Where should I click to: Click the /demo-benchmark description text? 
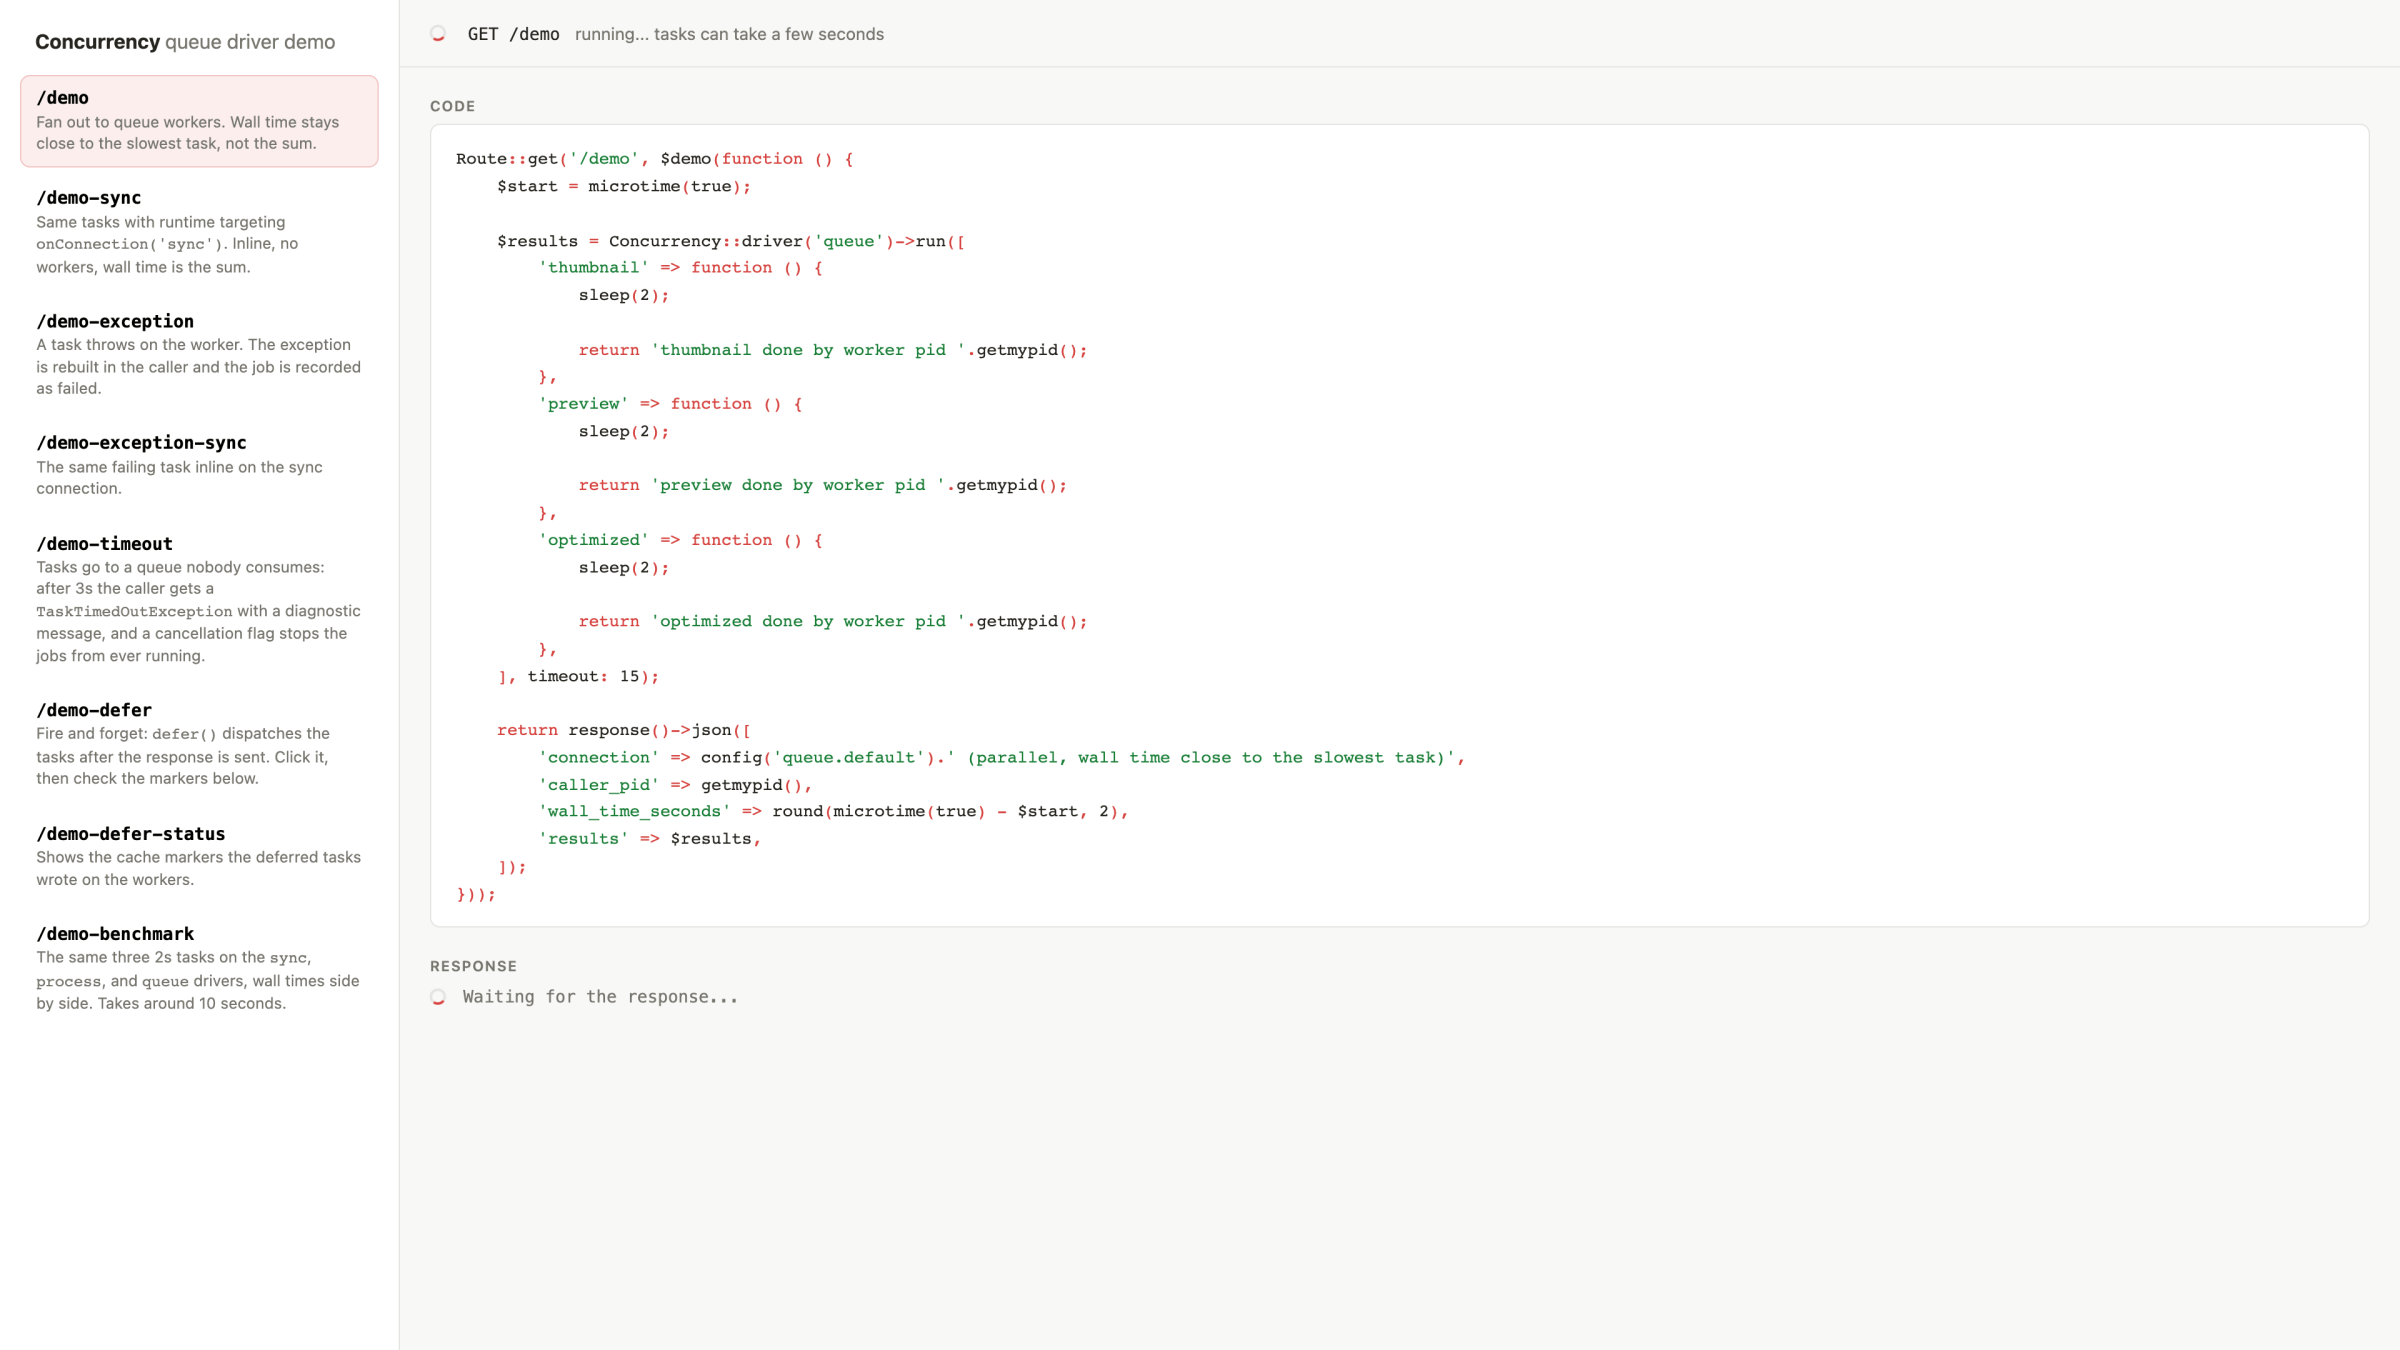pyautogui.click(x=198, y=980)
